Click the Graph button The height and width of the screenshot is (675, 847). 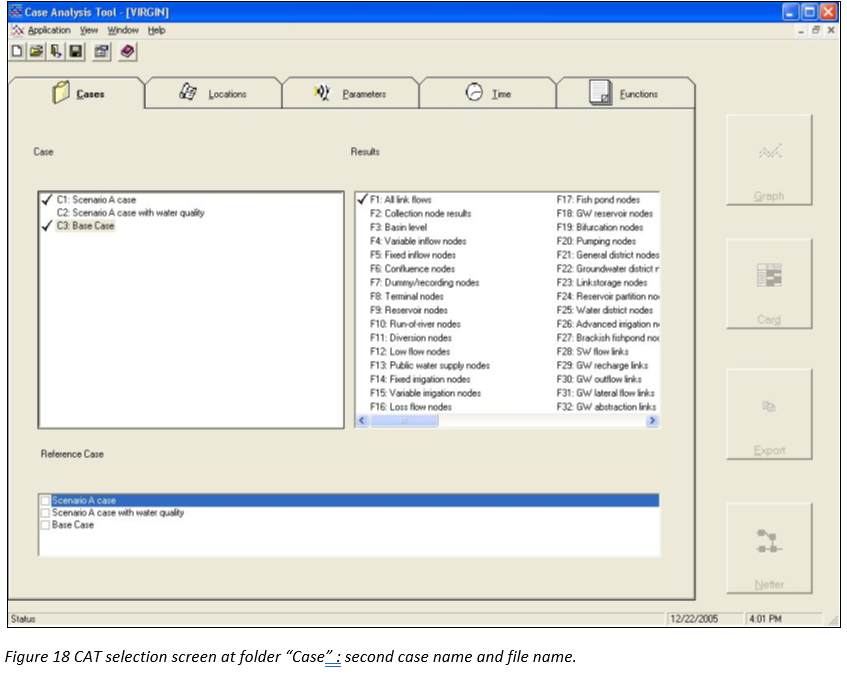(x=769, y=160)
